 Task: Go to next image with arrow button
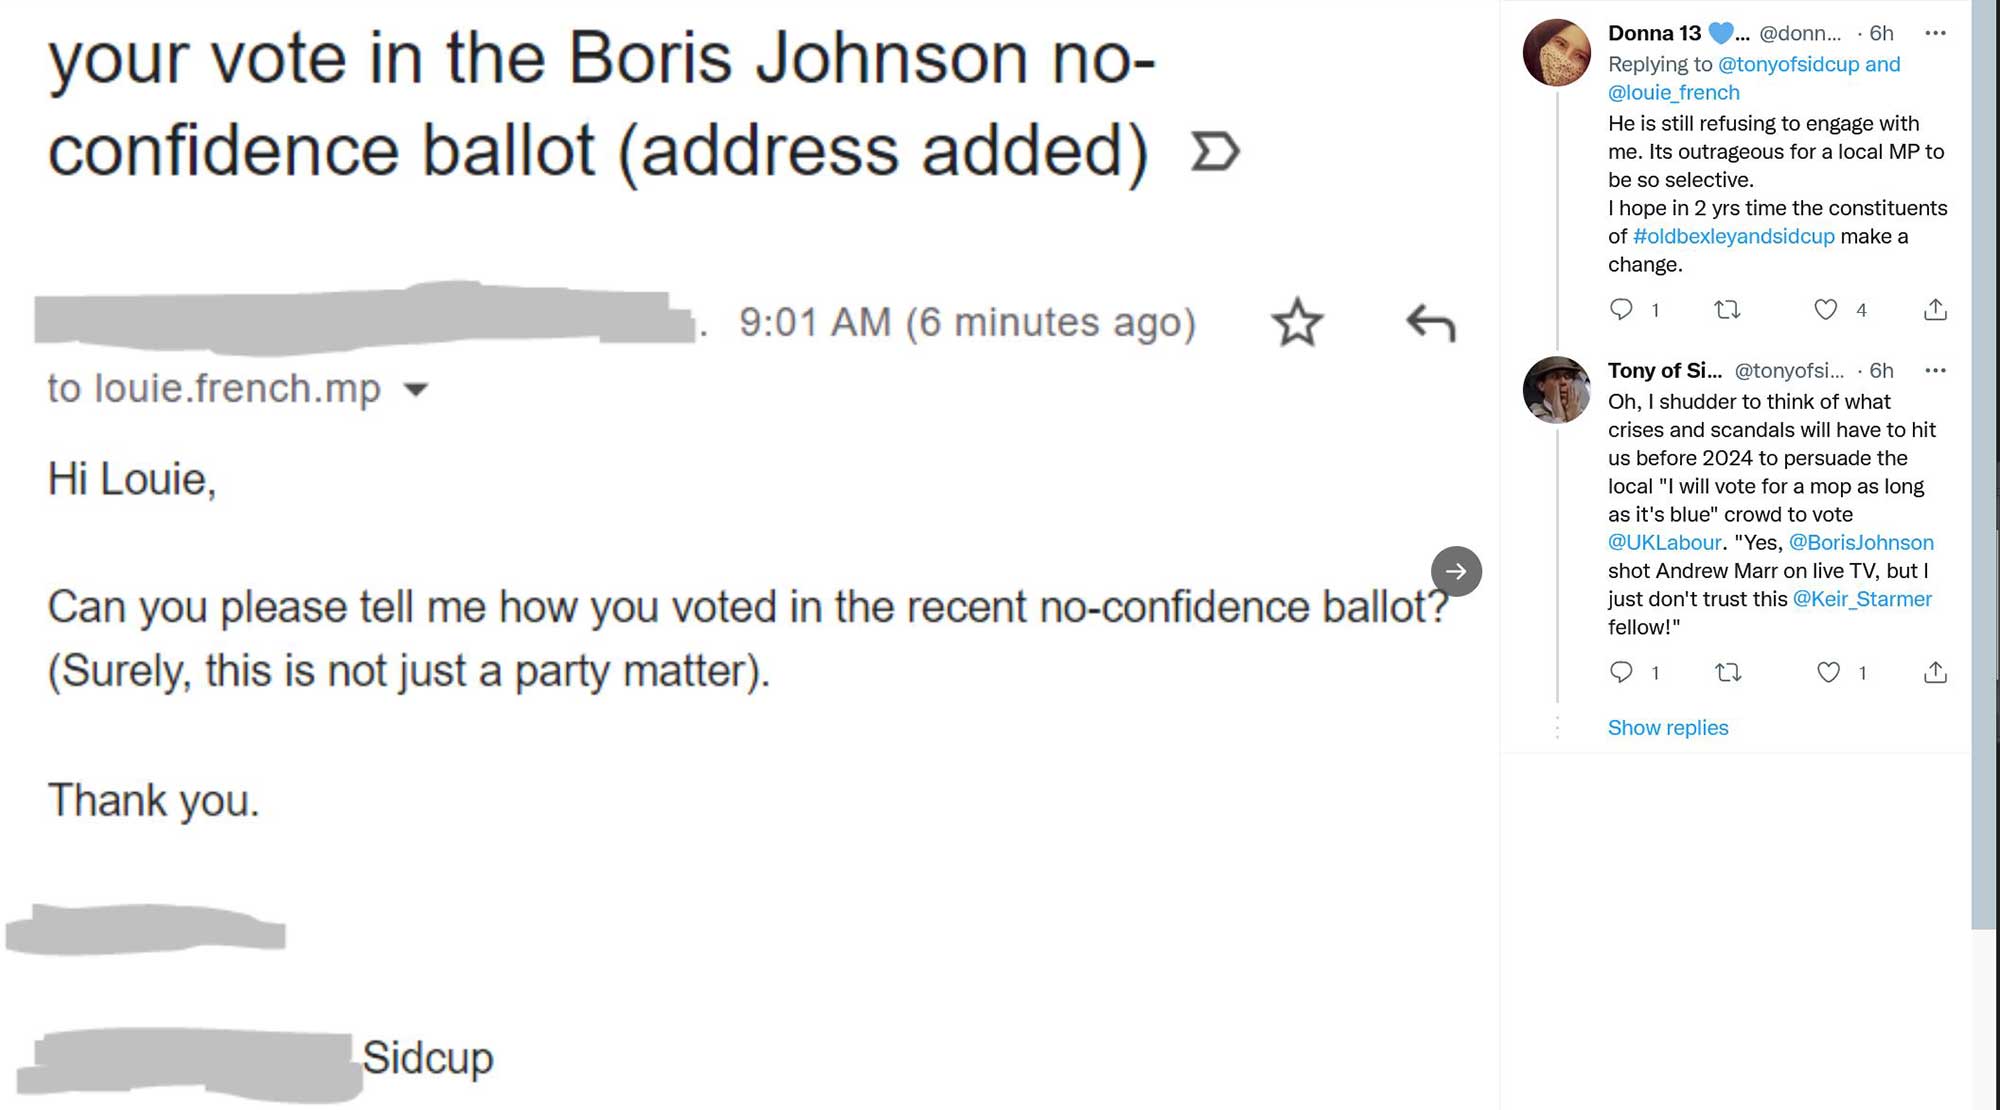[1456, 571]
